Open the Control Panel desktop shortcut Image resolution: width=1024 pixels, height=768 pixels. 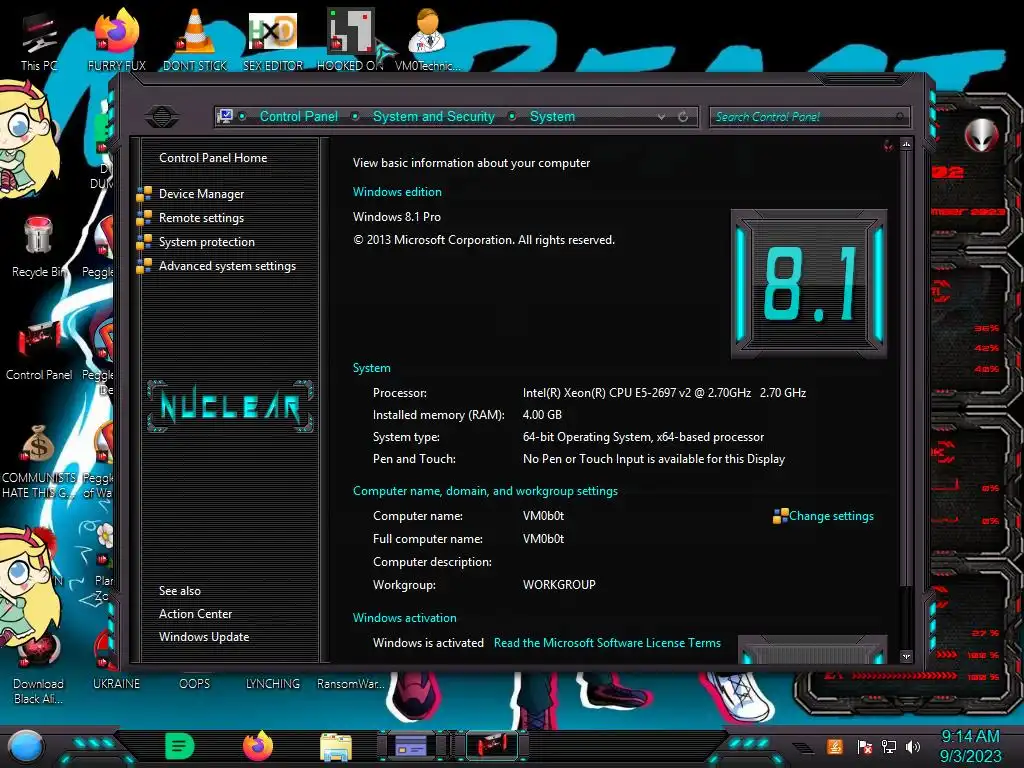(39, 350)
